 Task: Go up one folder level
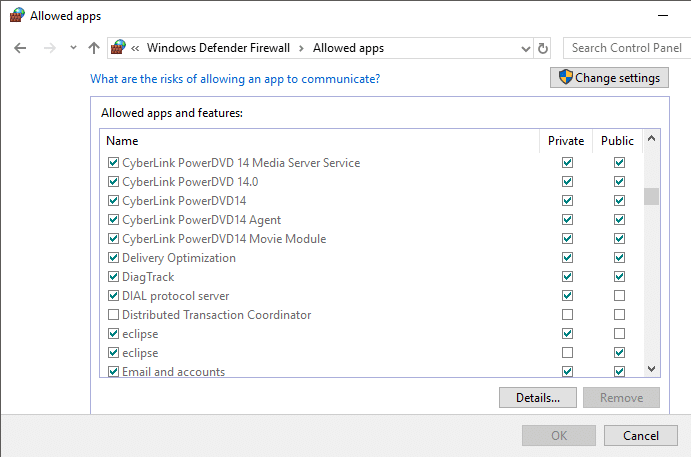tap(94, 48)
